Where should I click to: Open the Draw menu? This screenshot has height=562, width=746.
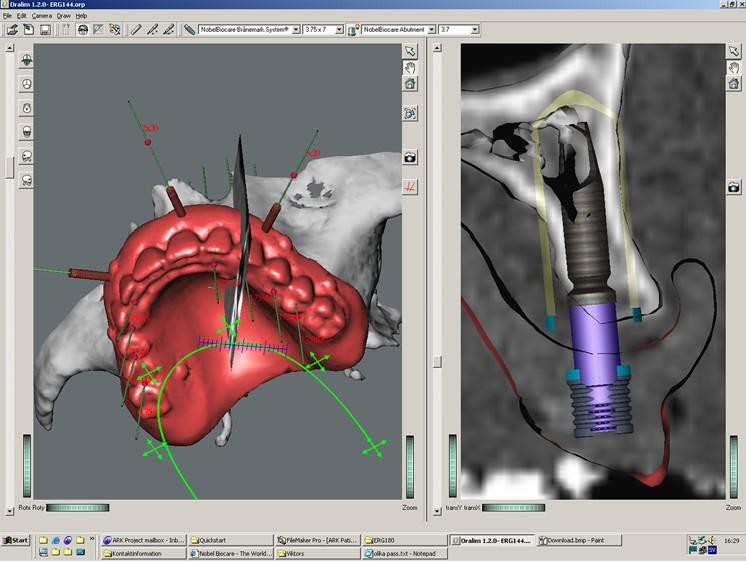coord(64,16)
